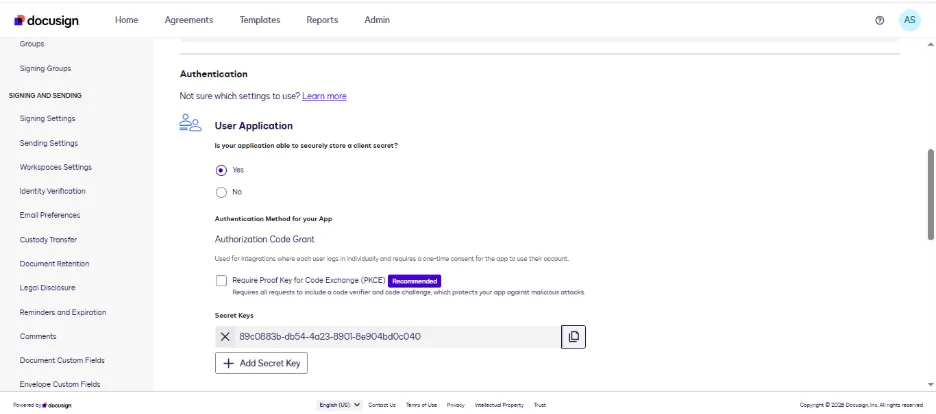Click the Recommended badge
The image size is (936, 414).
[x=414, y=280]
